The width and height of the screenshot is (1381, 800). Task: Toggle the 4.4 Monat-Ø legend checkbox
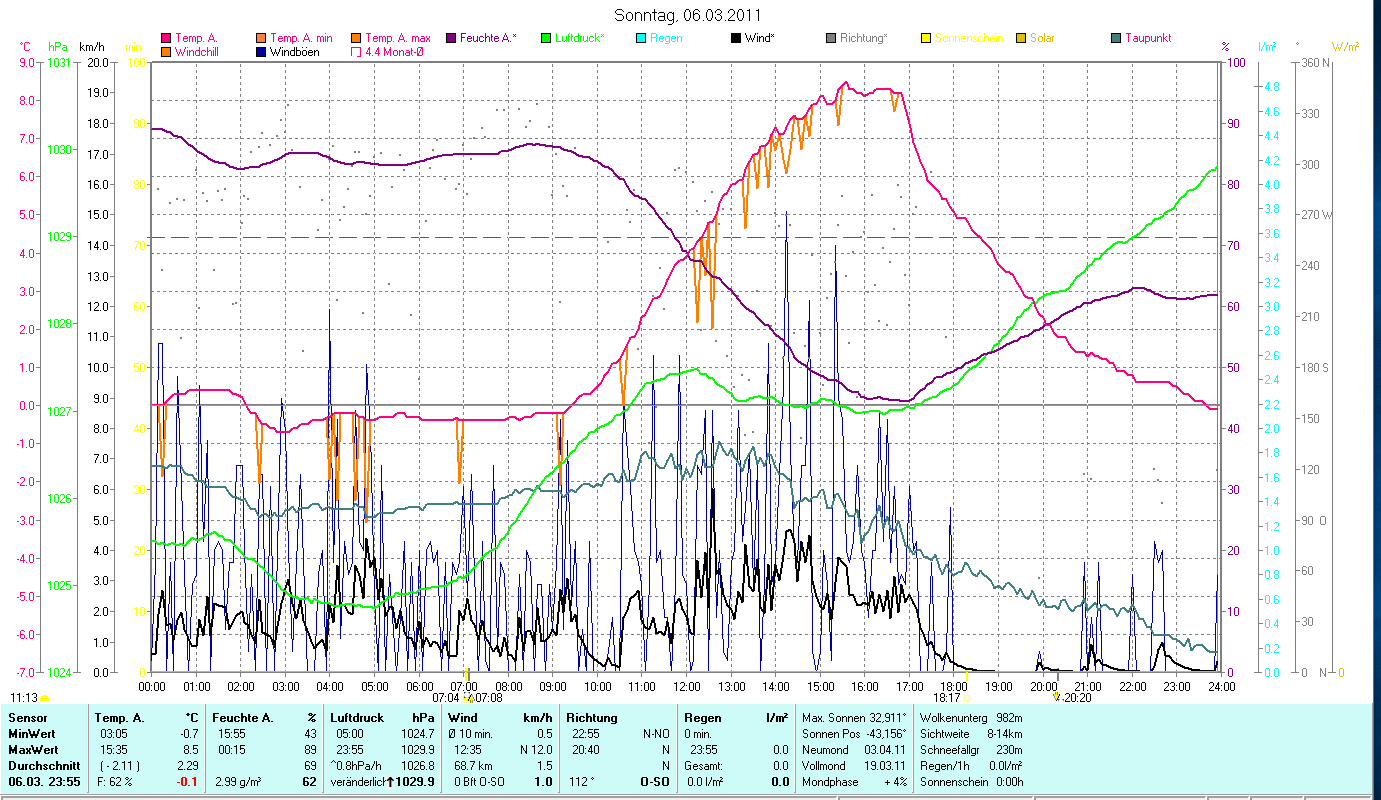coord(356,51)
